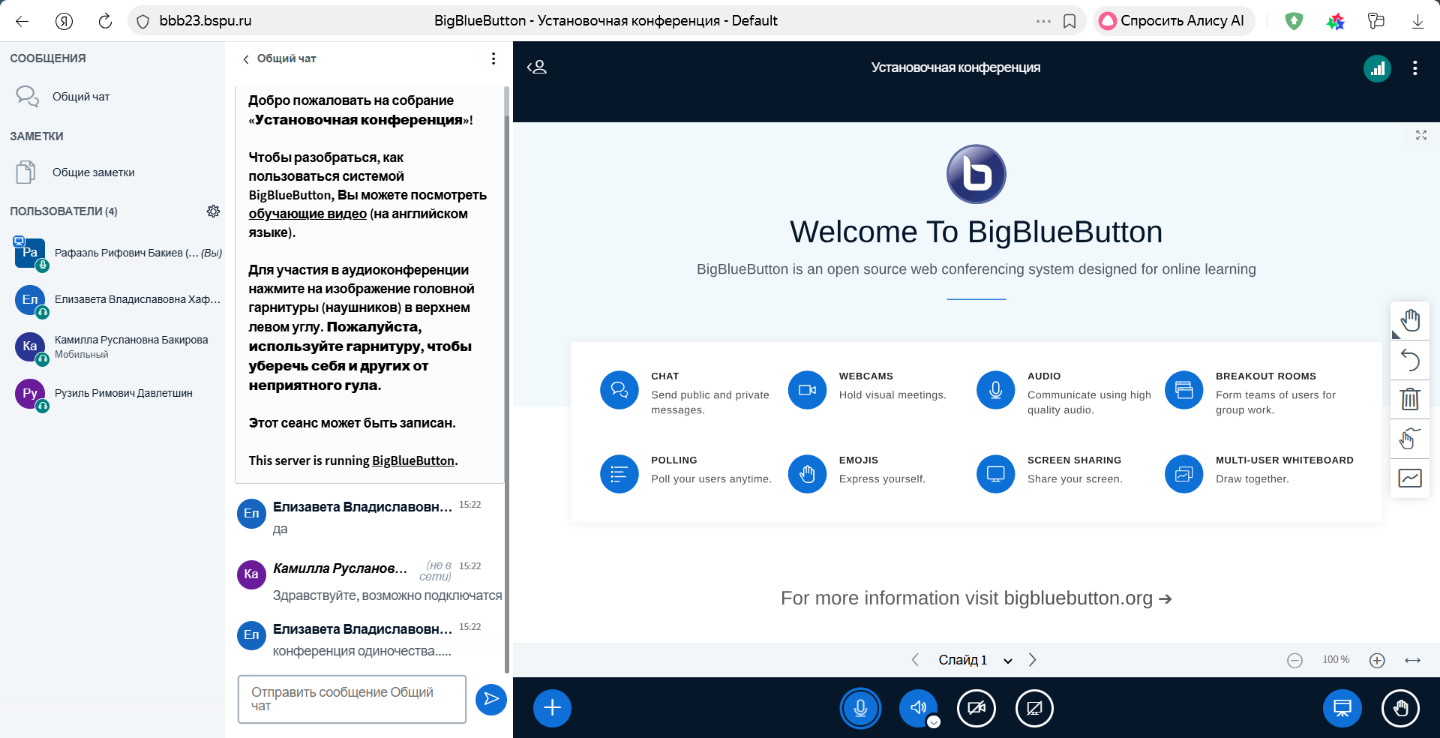
Task: Open chat options three-dot menu
Action: tap(493, 59)
